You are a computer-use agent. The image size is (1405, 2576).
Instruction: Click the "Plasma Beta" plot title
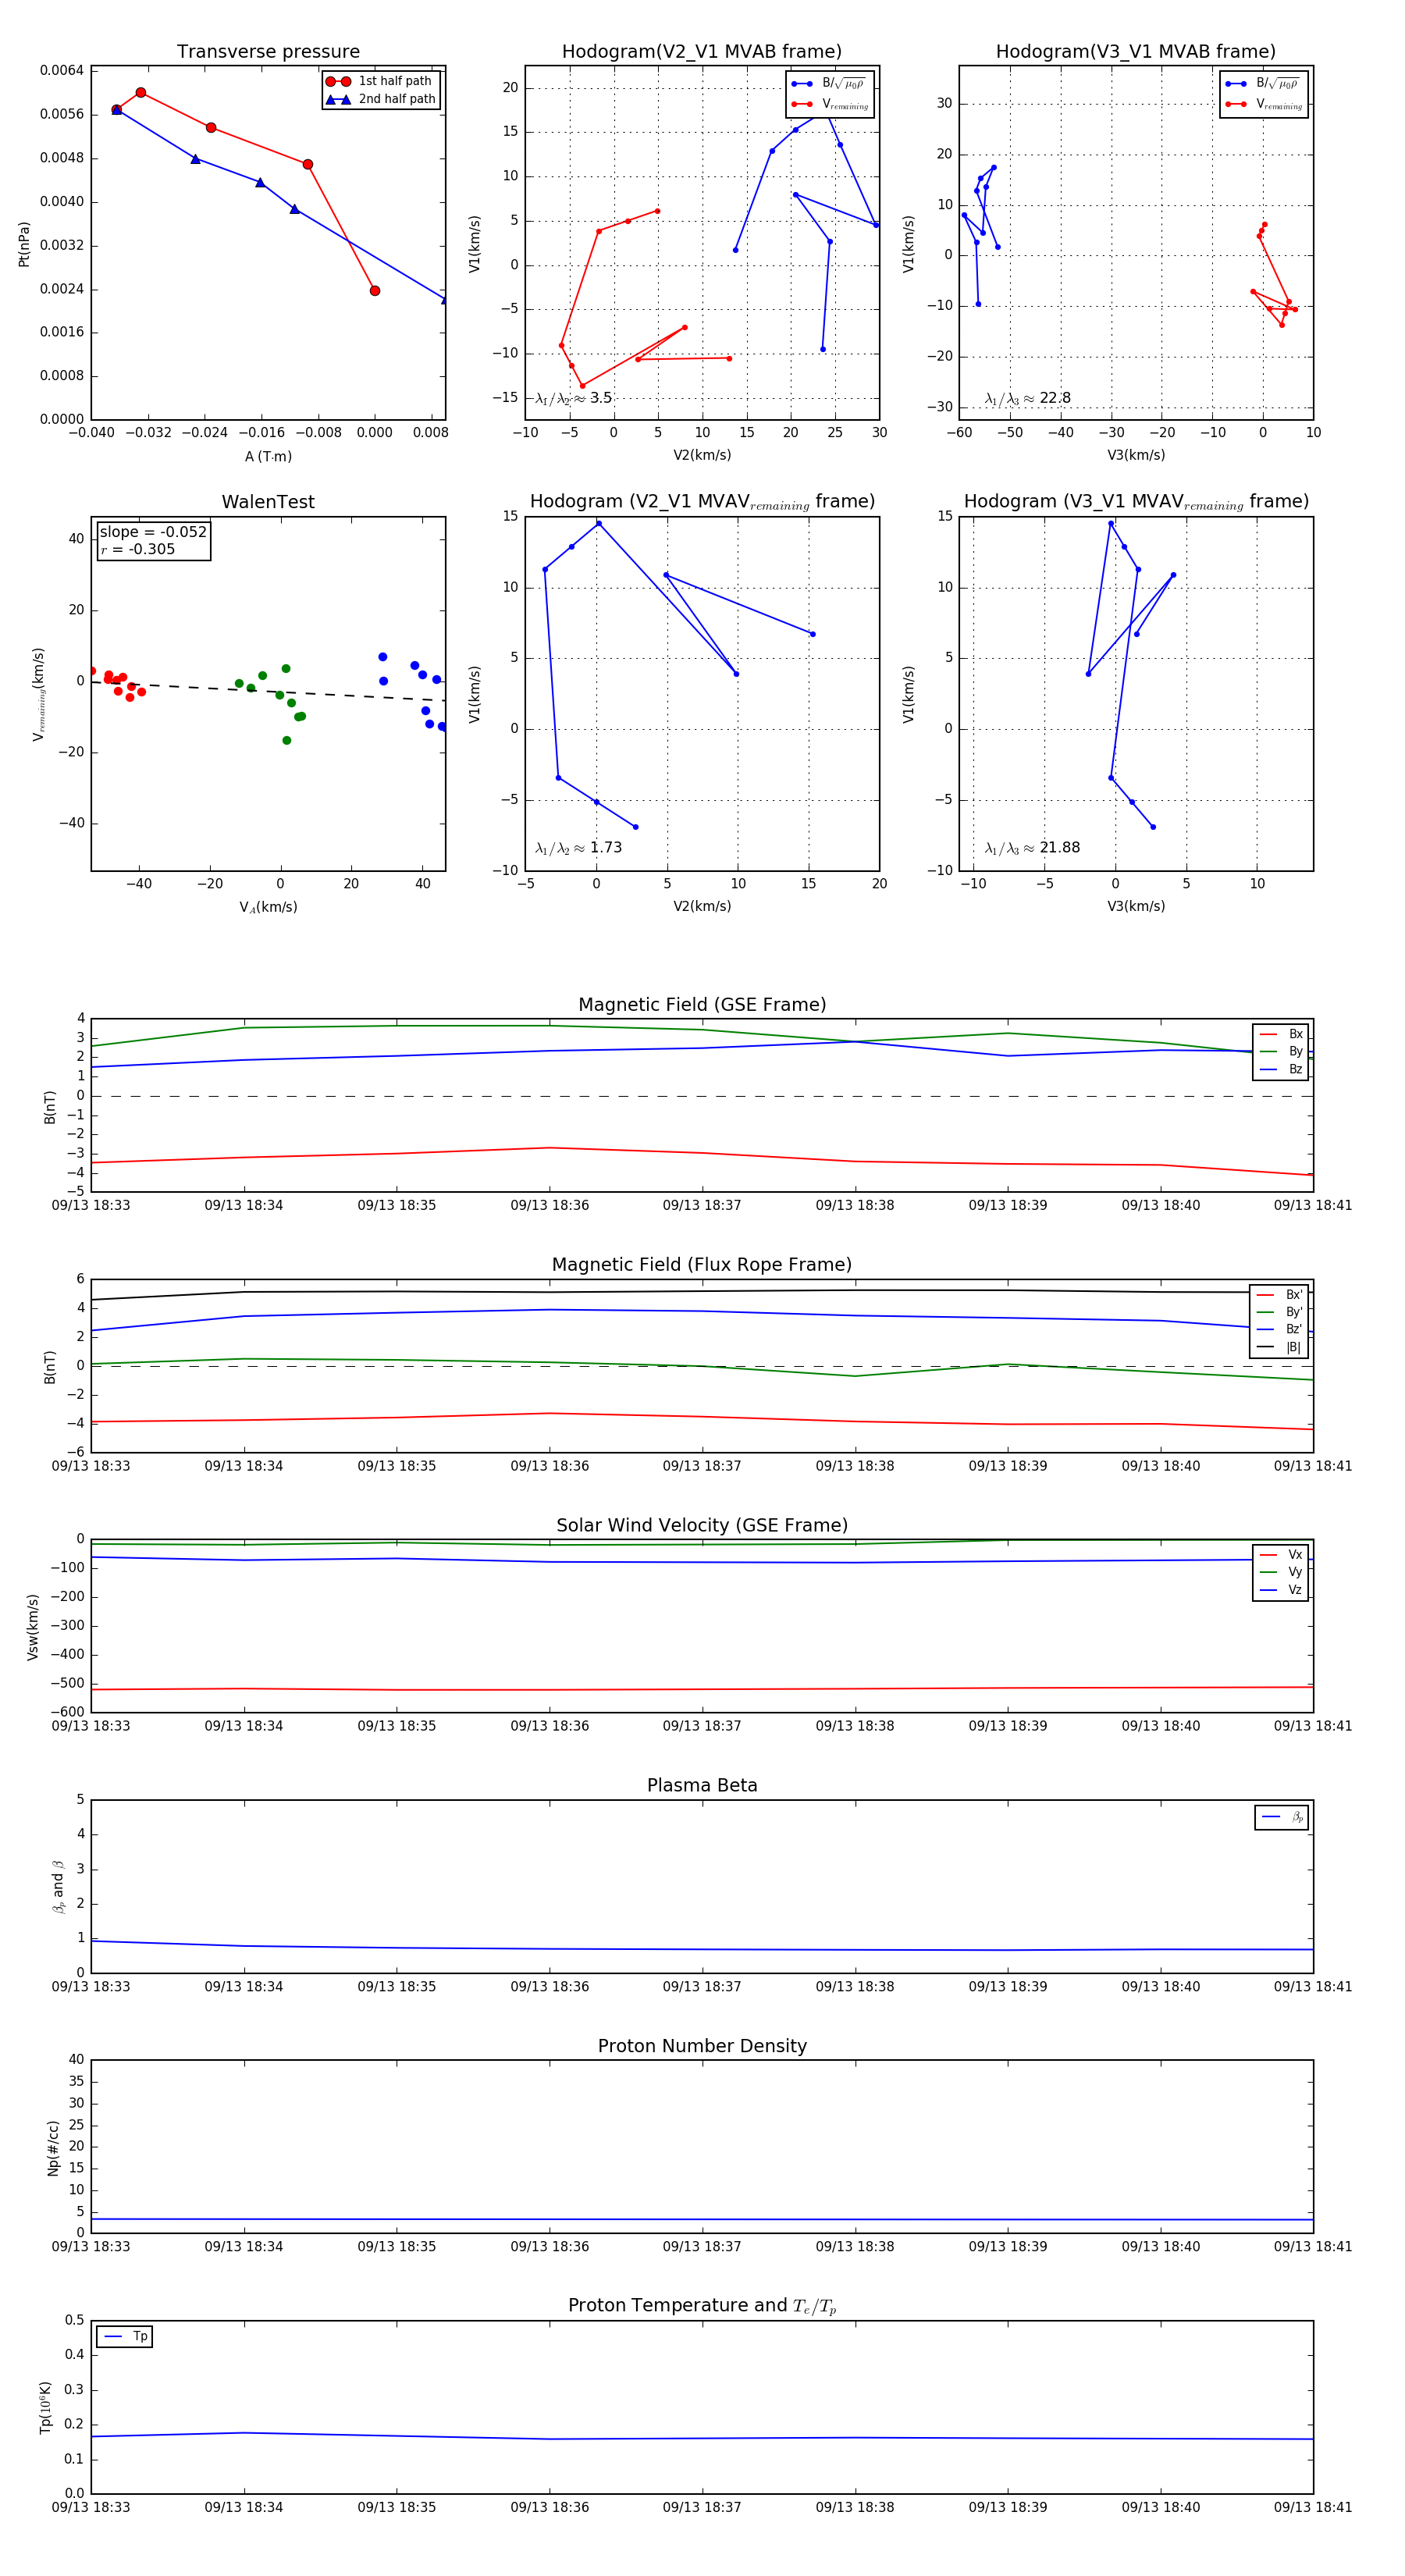tap(702, 1786)
